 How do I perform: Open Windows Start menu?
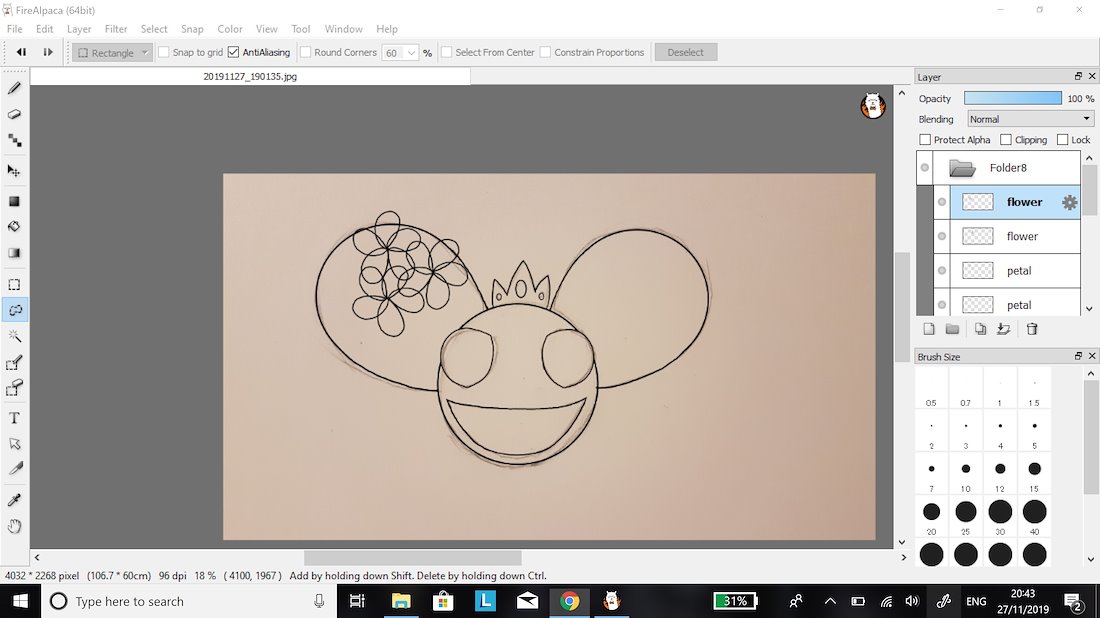pyautogui.click(x=20, y=601)
